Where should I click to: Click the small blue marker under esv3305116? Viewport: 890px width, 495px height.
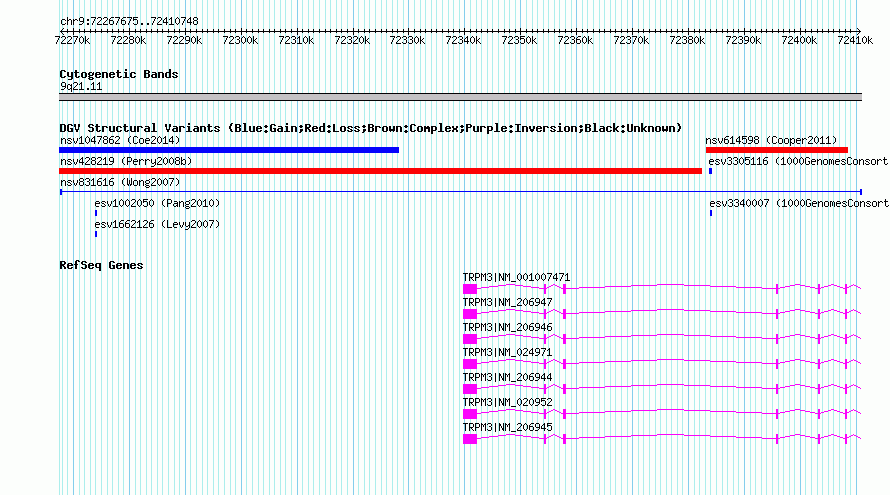pyautogui.click(x=710, y=171)
